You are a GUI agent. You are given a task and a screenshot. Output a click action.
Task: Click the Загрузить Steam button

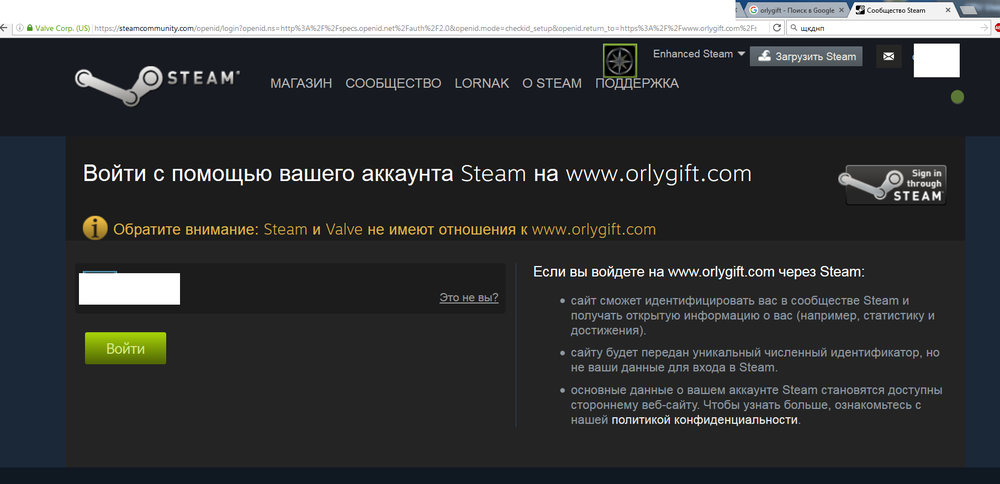tap(808, 56)
